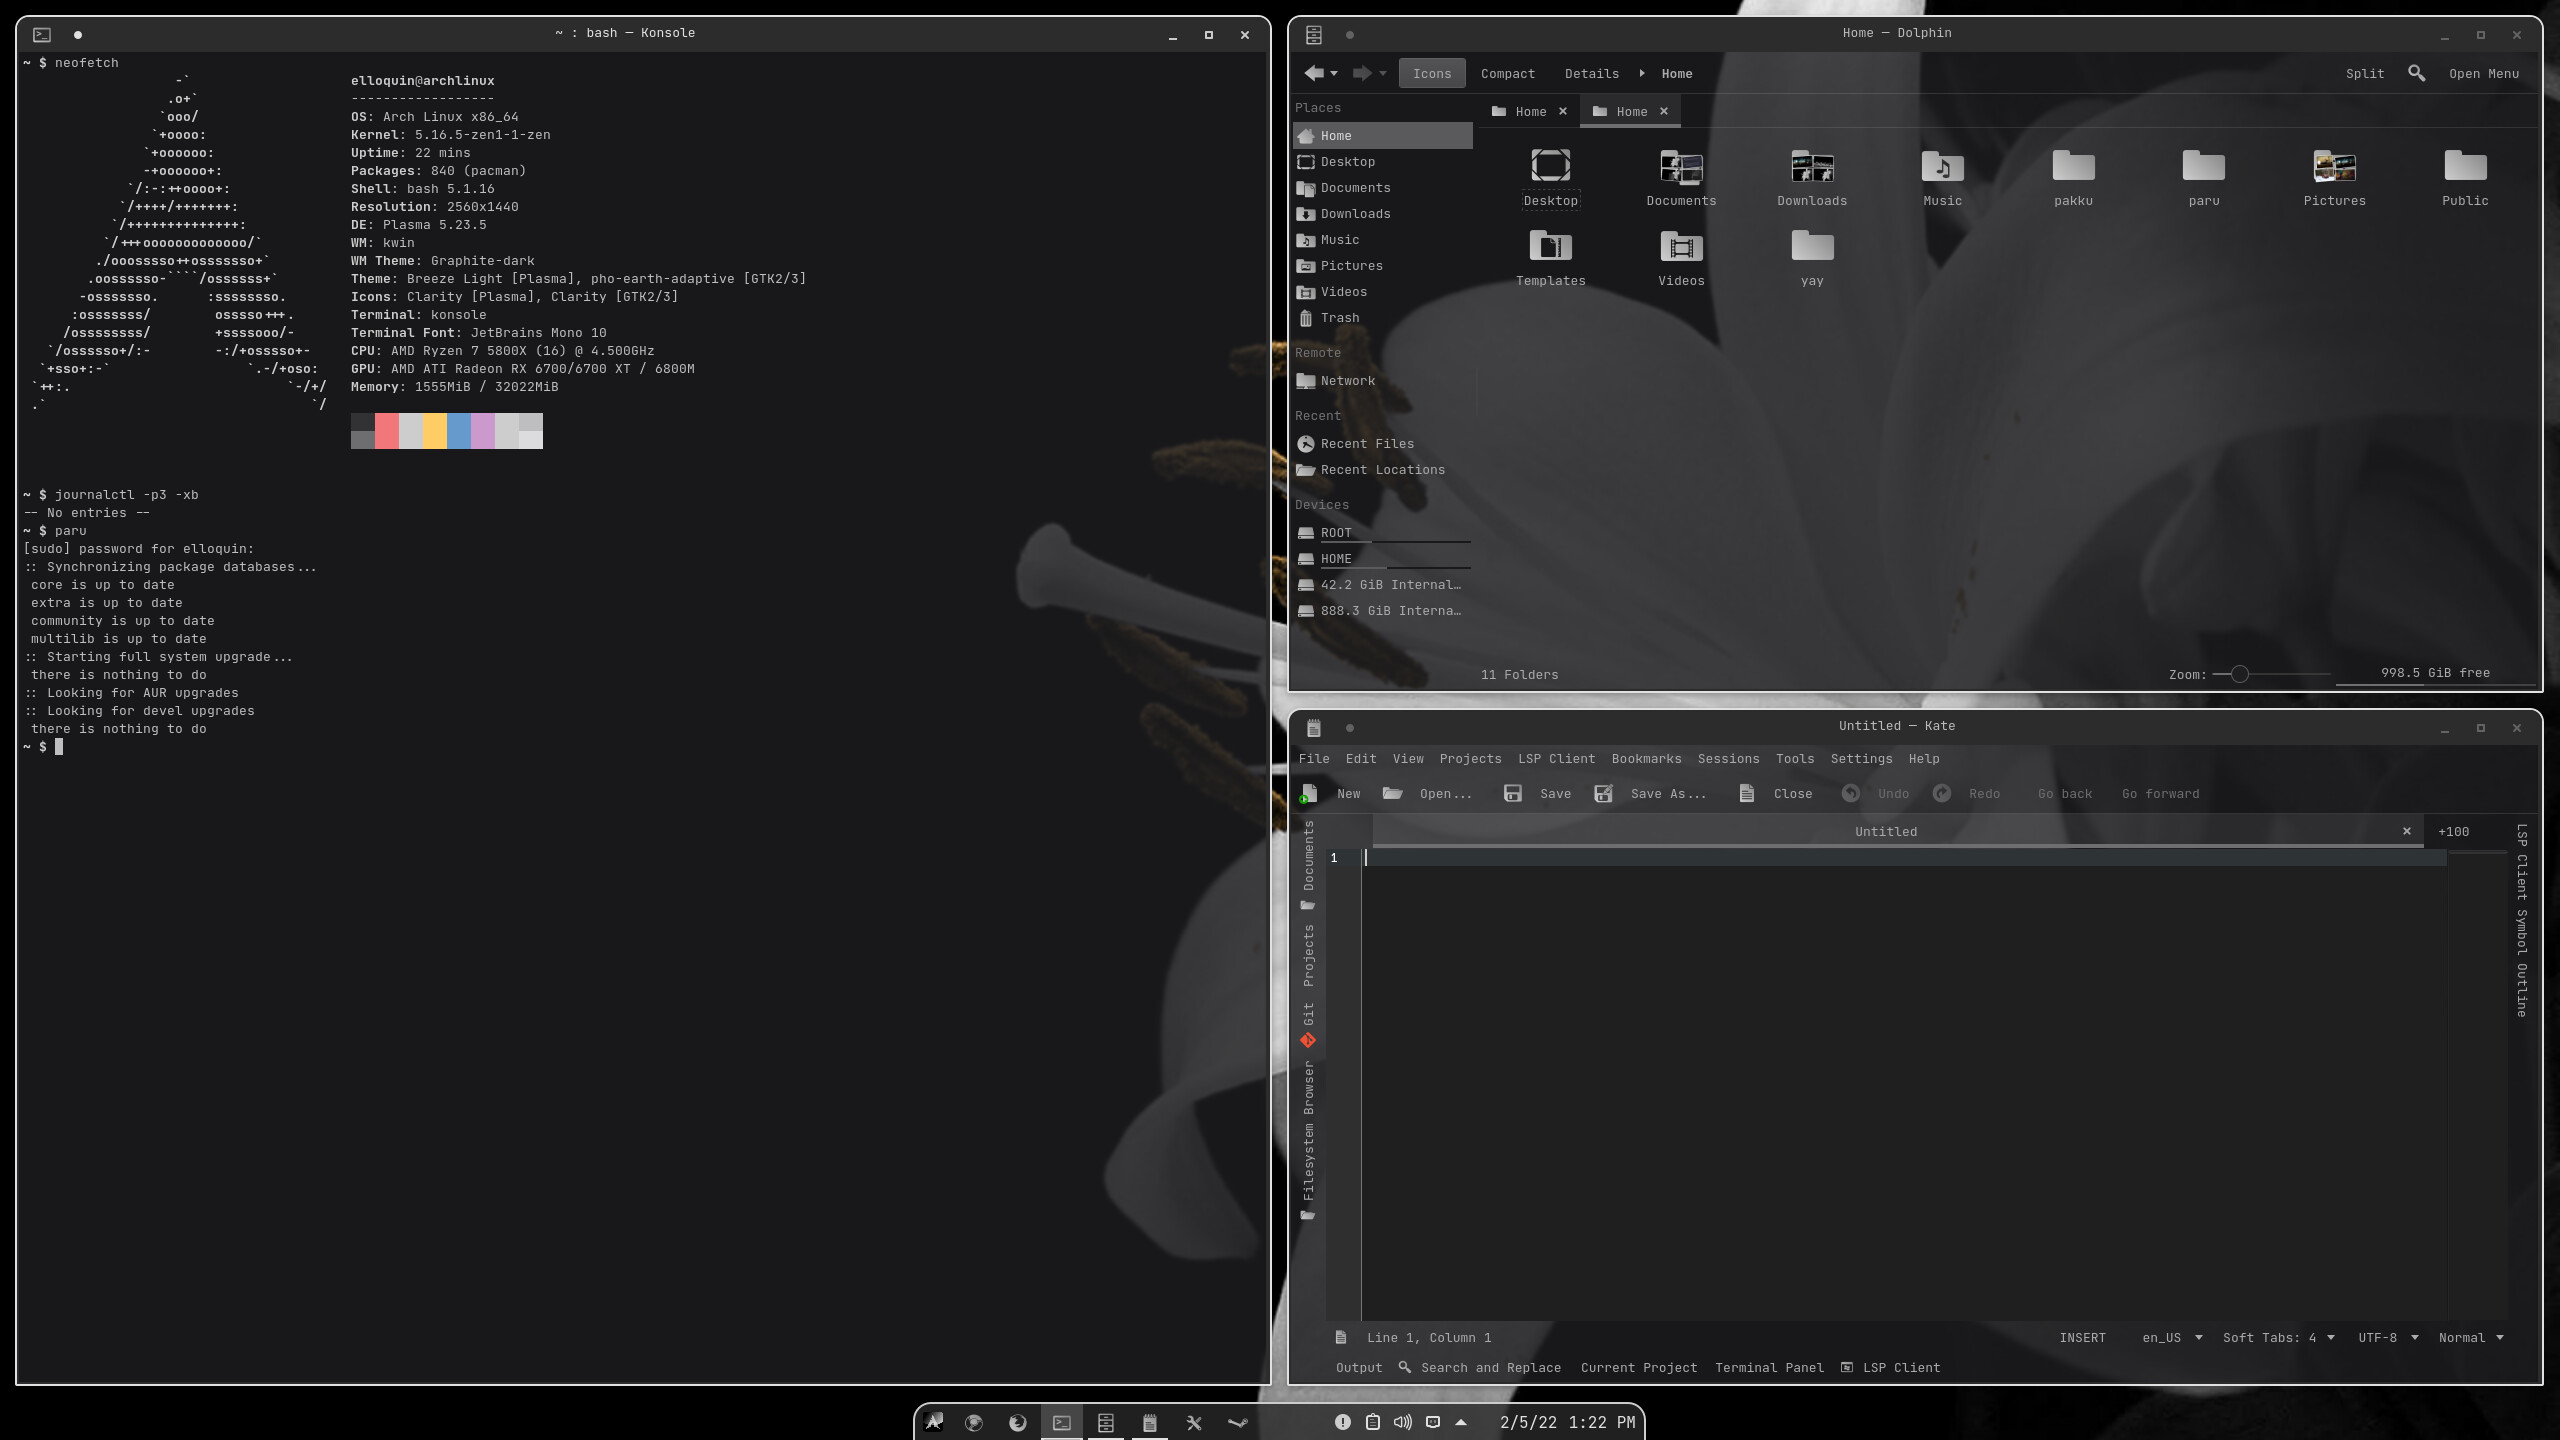
Task: Open Kate's Bookmarks menu
Action: (1646, 759)
